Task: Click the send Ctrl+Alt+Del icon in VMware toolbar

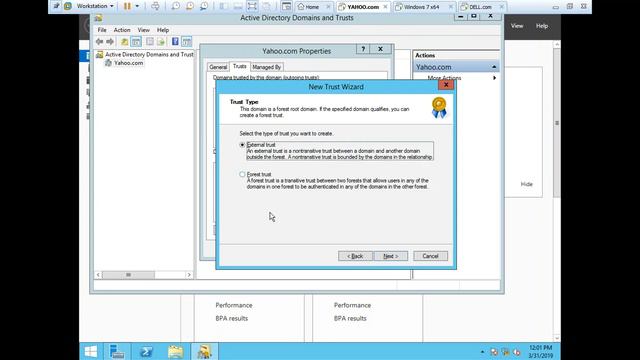Action: coord(156,6)
